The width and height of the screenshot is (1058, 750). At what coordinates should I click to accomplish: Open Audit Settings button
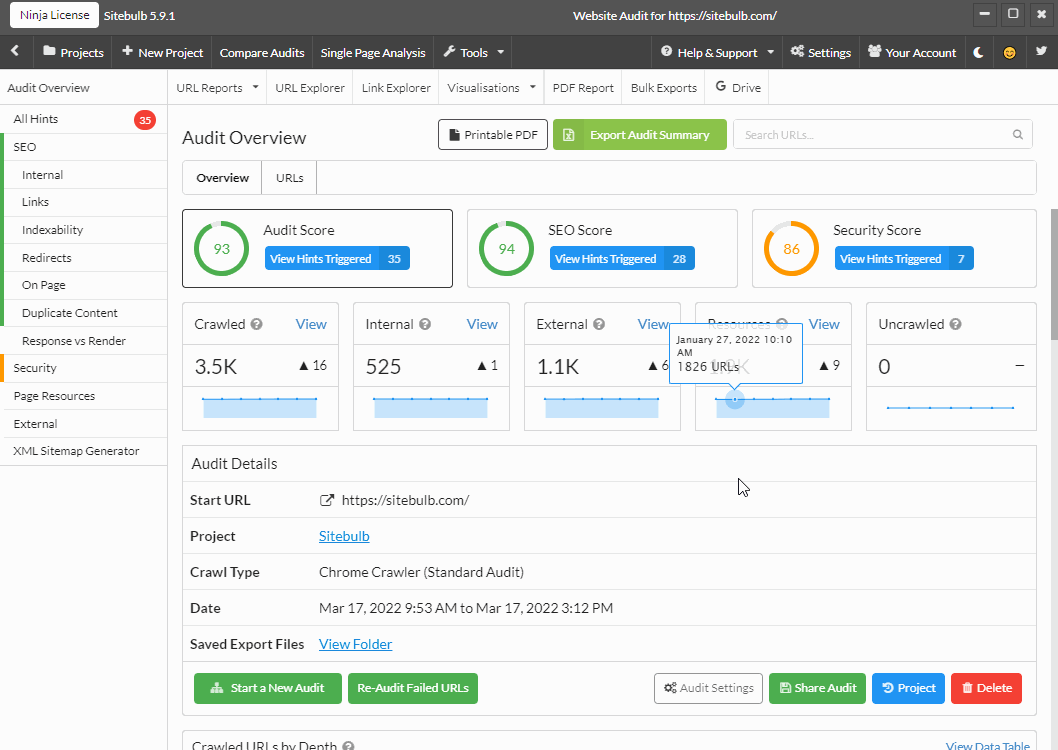708,688
